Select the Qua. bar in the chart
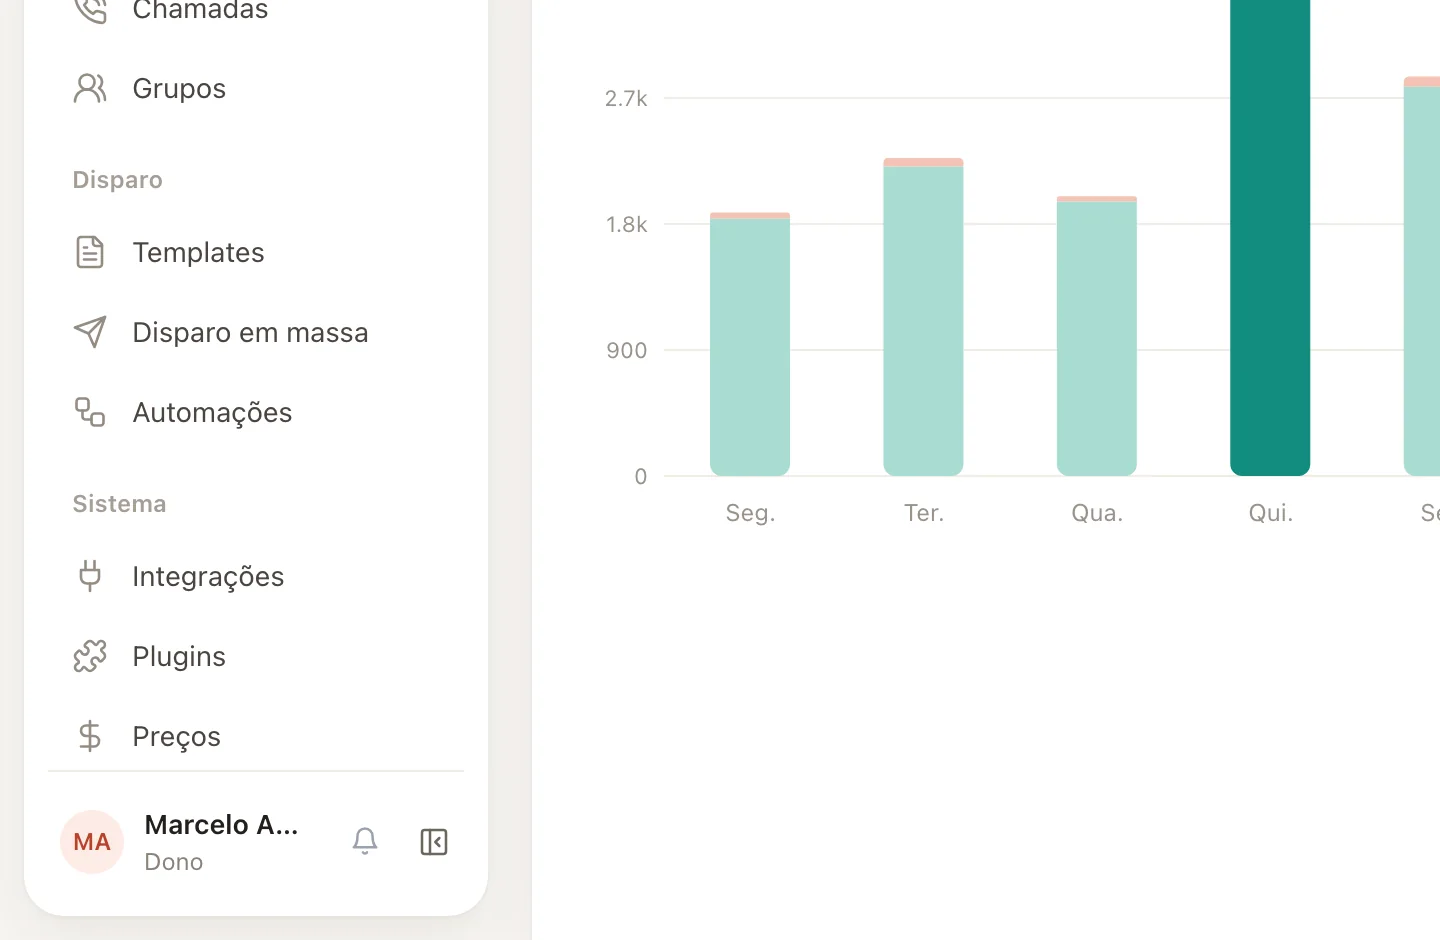Viewport: 1440px width, 940px height. coord(1097,336)
